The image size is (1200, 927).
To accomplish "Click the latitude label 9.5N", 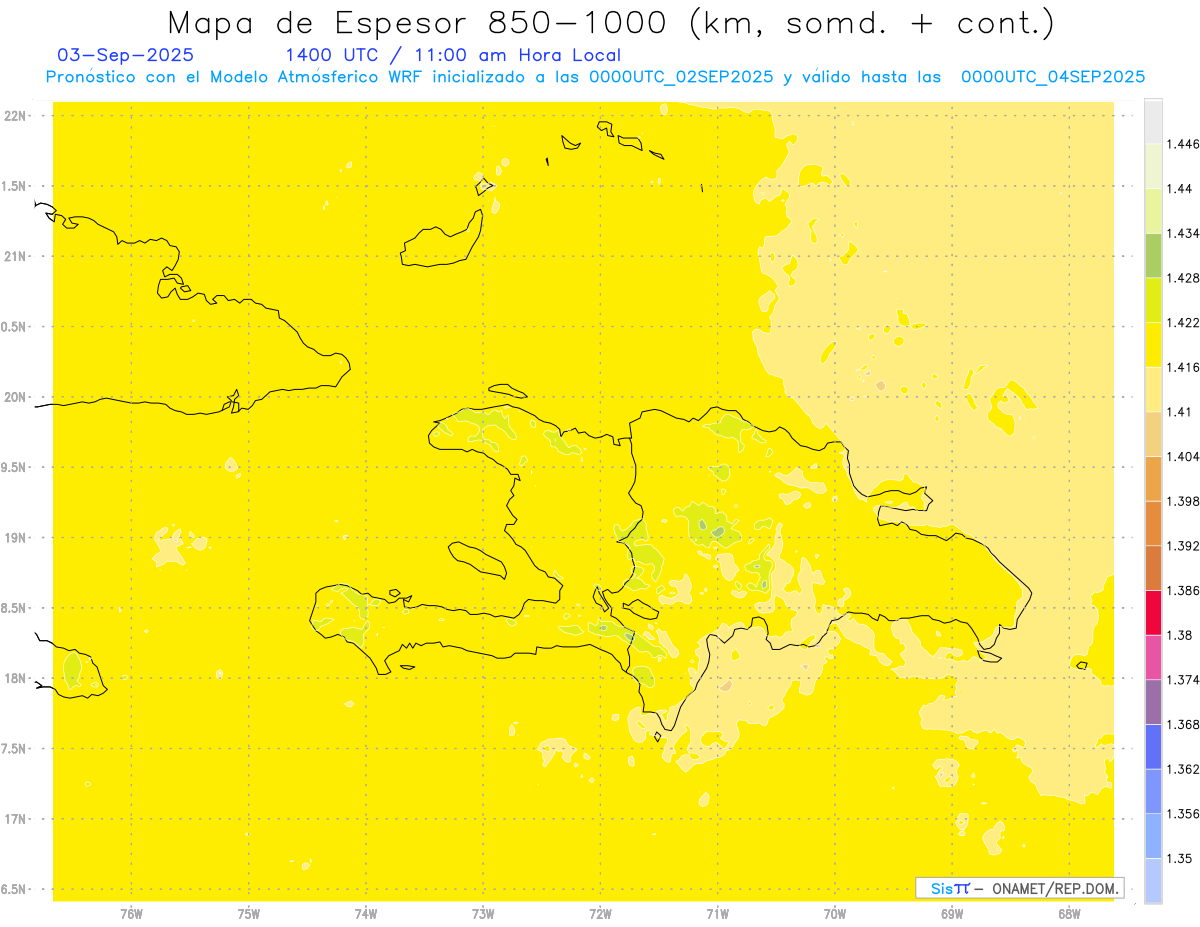I will [x=15, y=467].
